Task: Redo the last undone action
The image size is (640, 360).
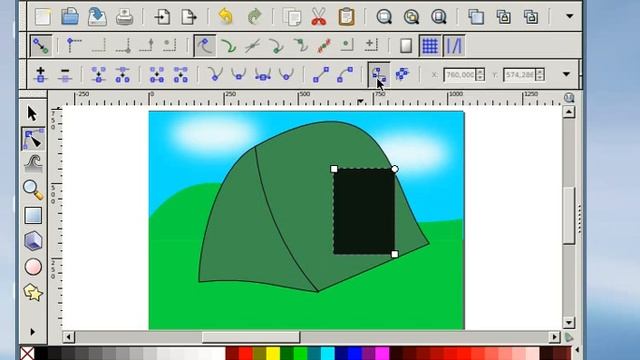Action: pos(254,17)
